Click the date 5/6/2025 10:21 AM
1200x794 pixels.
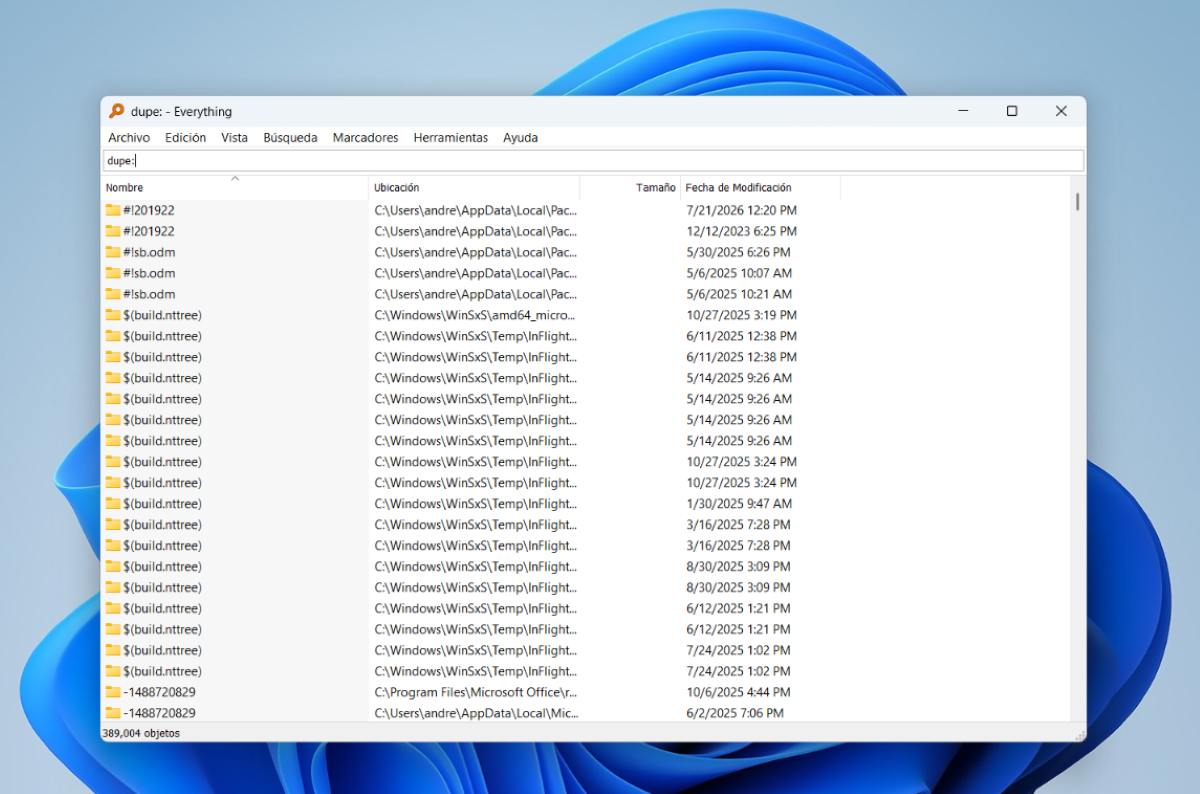pyautogui.click(x=739, y=294)
